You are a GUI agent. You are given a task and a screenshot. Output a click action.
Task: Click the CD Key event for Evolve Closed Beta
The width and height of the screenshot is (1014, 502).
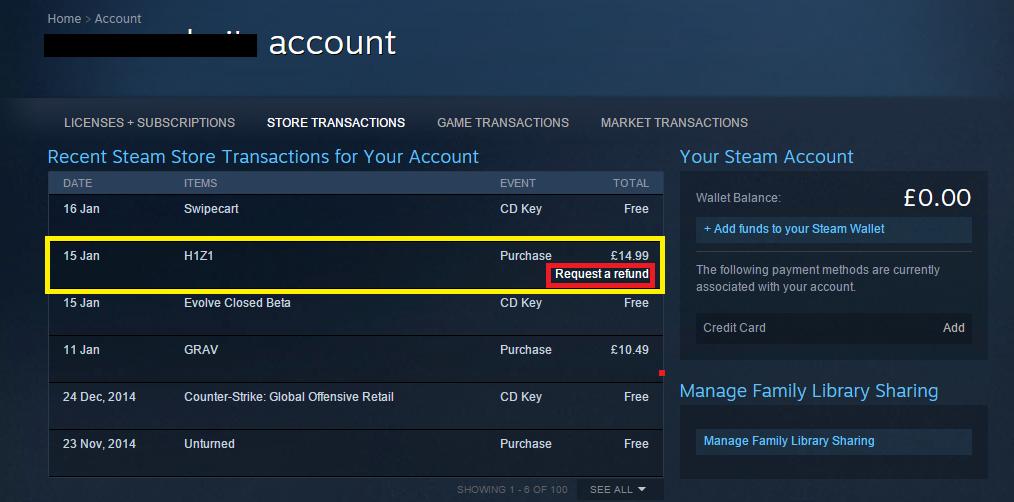click(x=521, y=303)
